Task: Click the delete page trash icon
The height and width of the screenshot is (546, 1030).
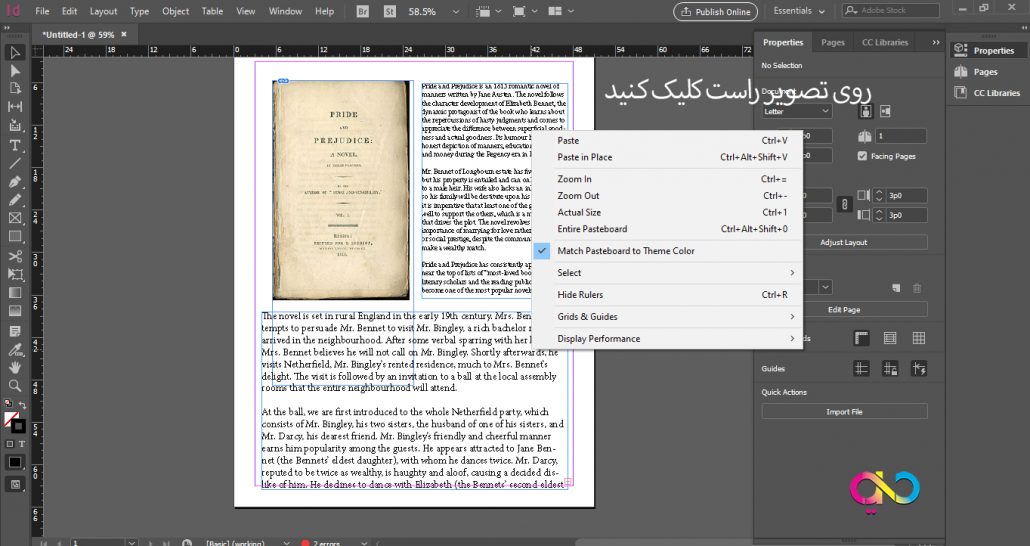Action: pyautogui.click(x=917, y=288)
